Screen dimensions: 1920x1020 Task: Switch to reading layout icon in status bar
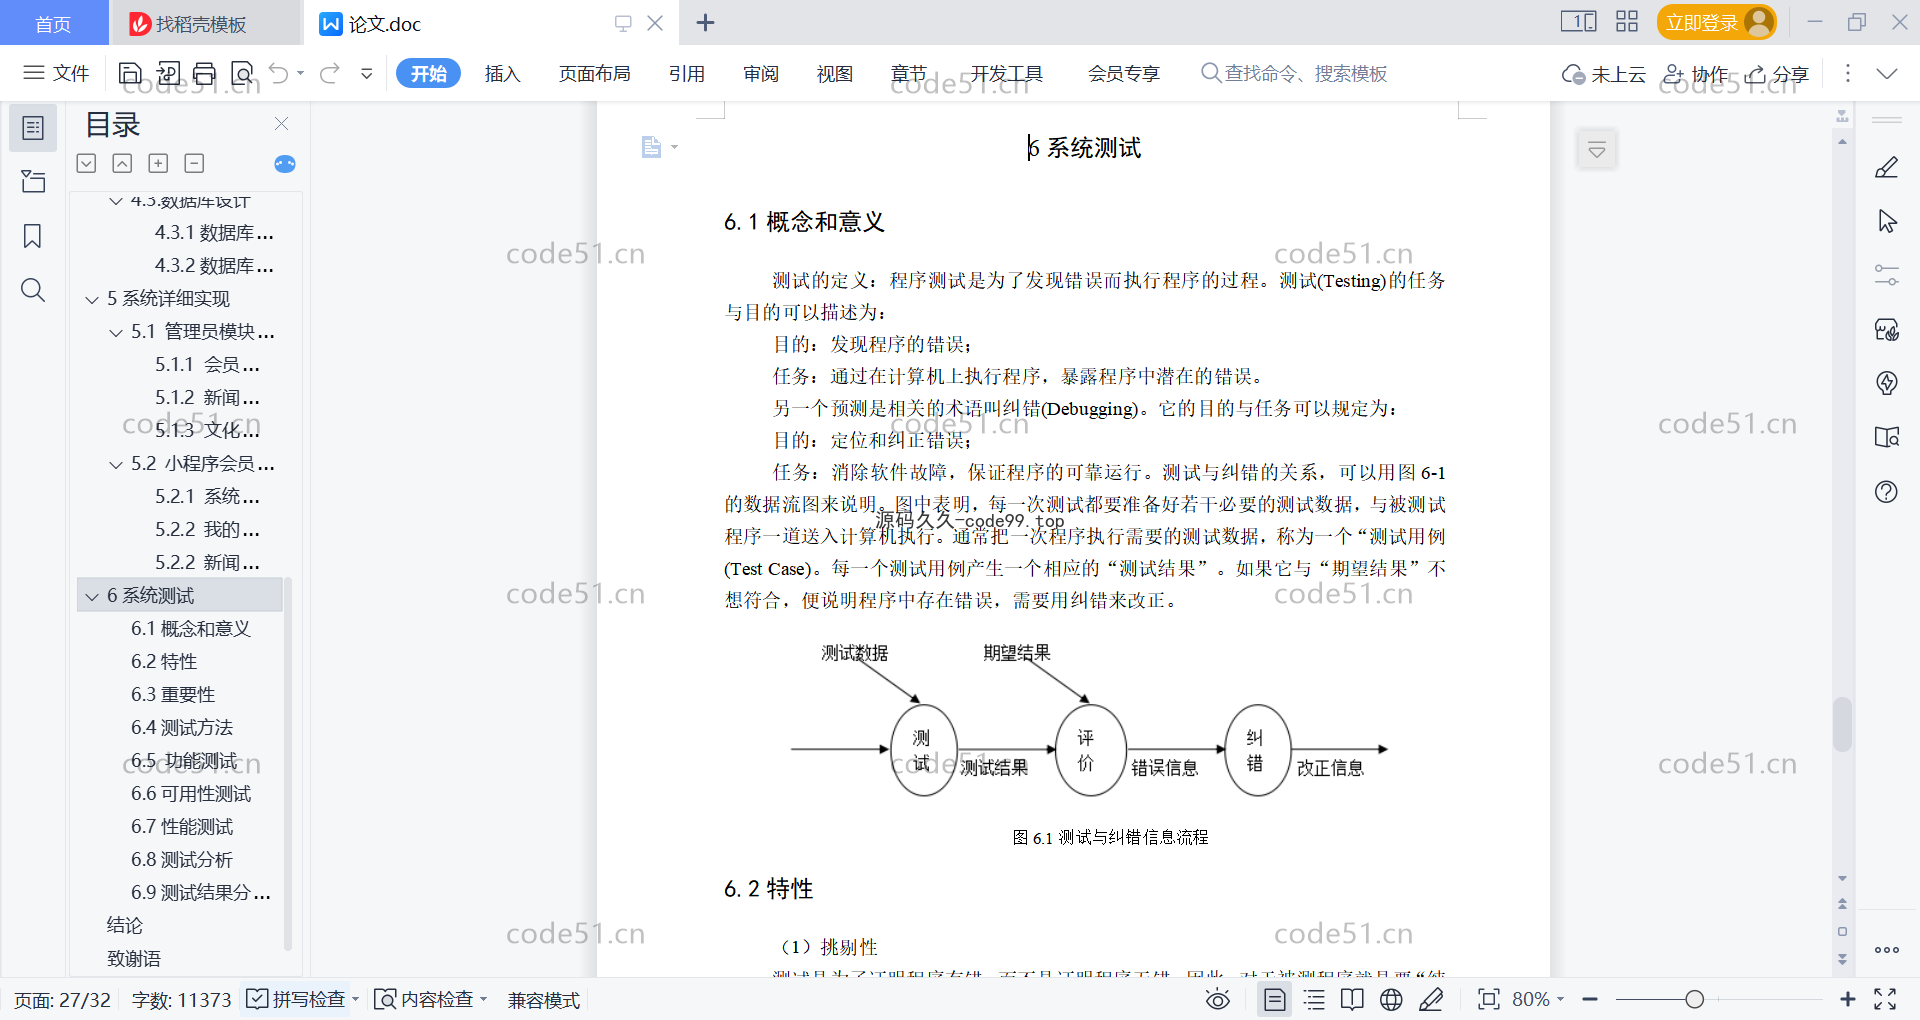[1352, 999]
